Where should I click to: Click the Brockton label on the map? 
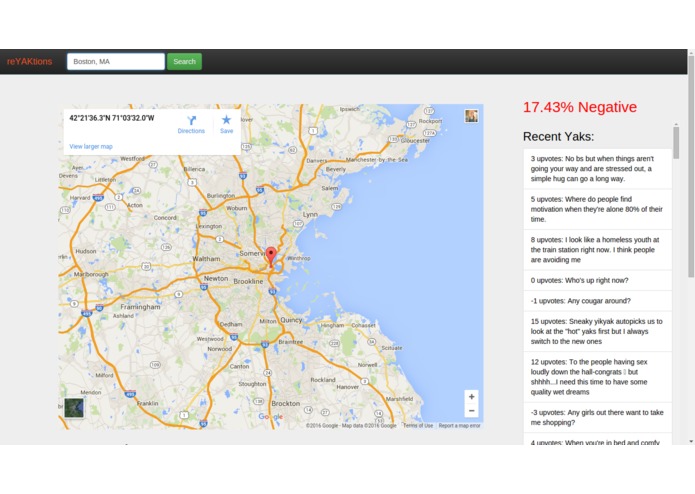pos(285,404)
